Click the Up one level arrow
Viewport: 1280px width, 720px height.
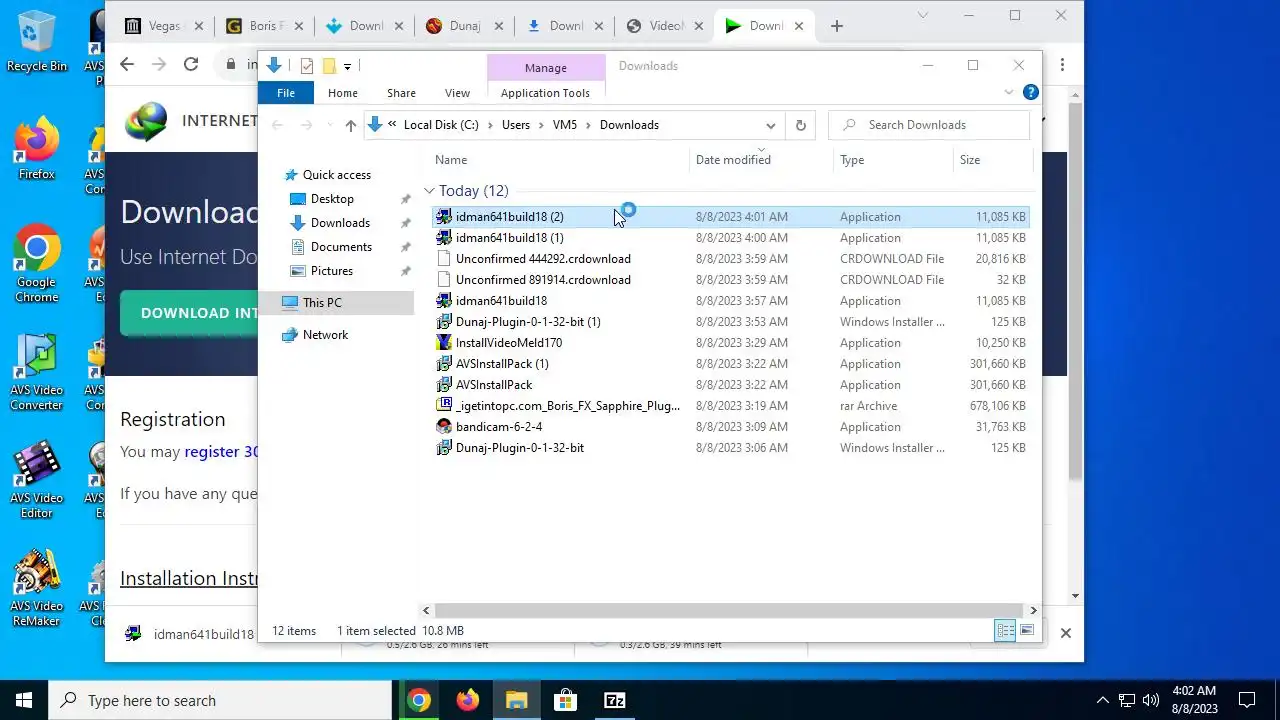(x=350, y=125)
